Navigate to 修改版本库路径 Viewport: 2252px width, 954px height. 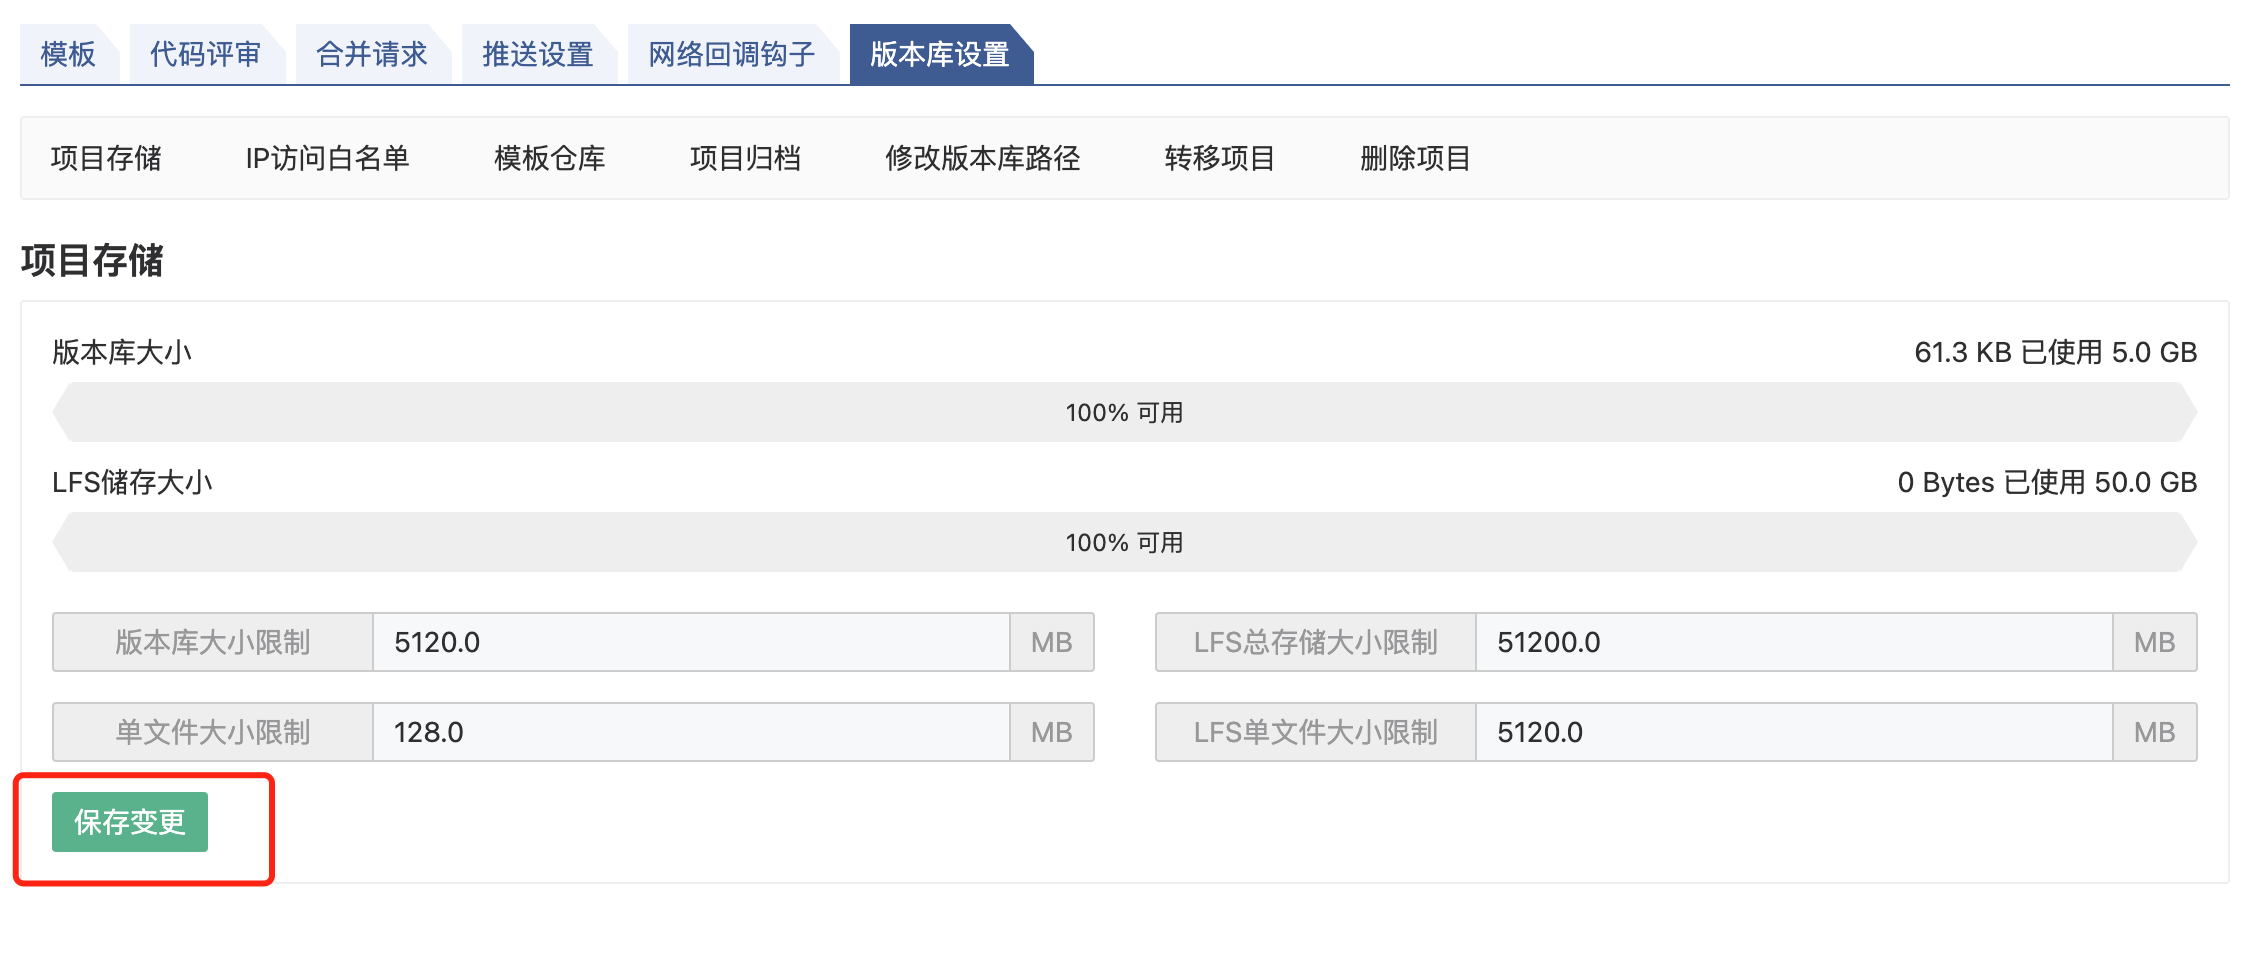[982, 158]
